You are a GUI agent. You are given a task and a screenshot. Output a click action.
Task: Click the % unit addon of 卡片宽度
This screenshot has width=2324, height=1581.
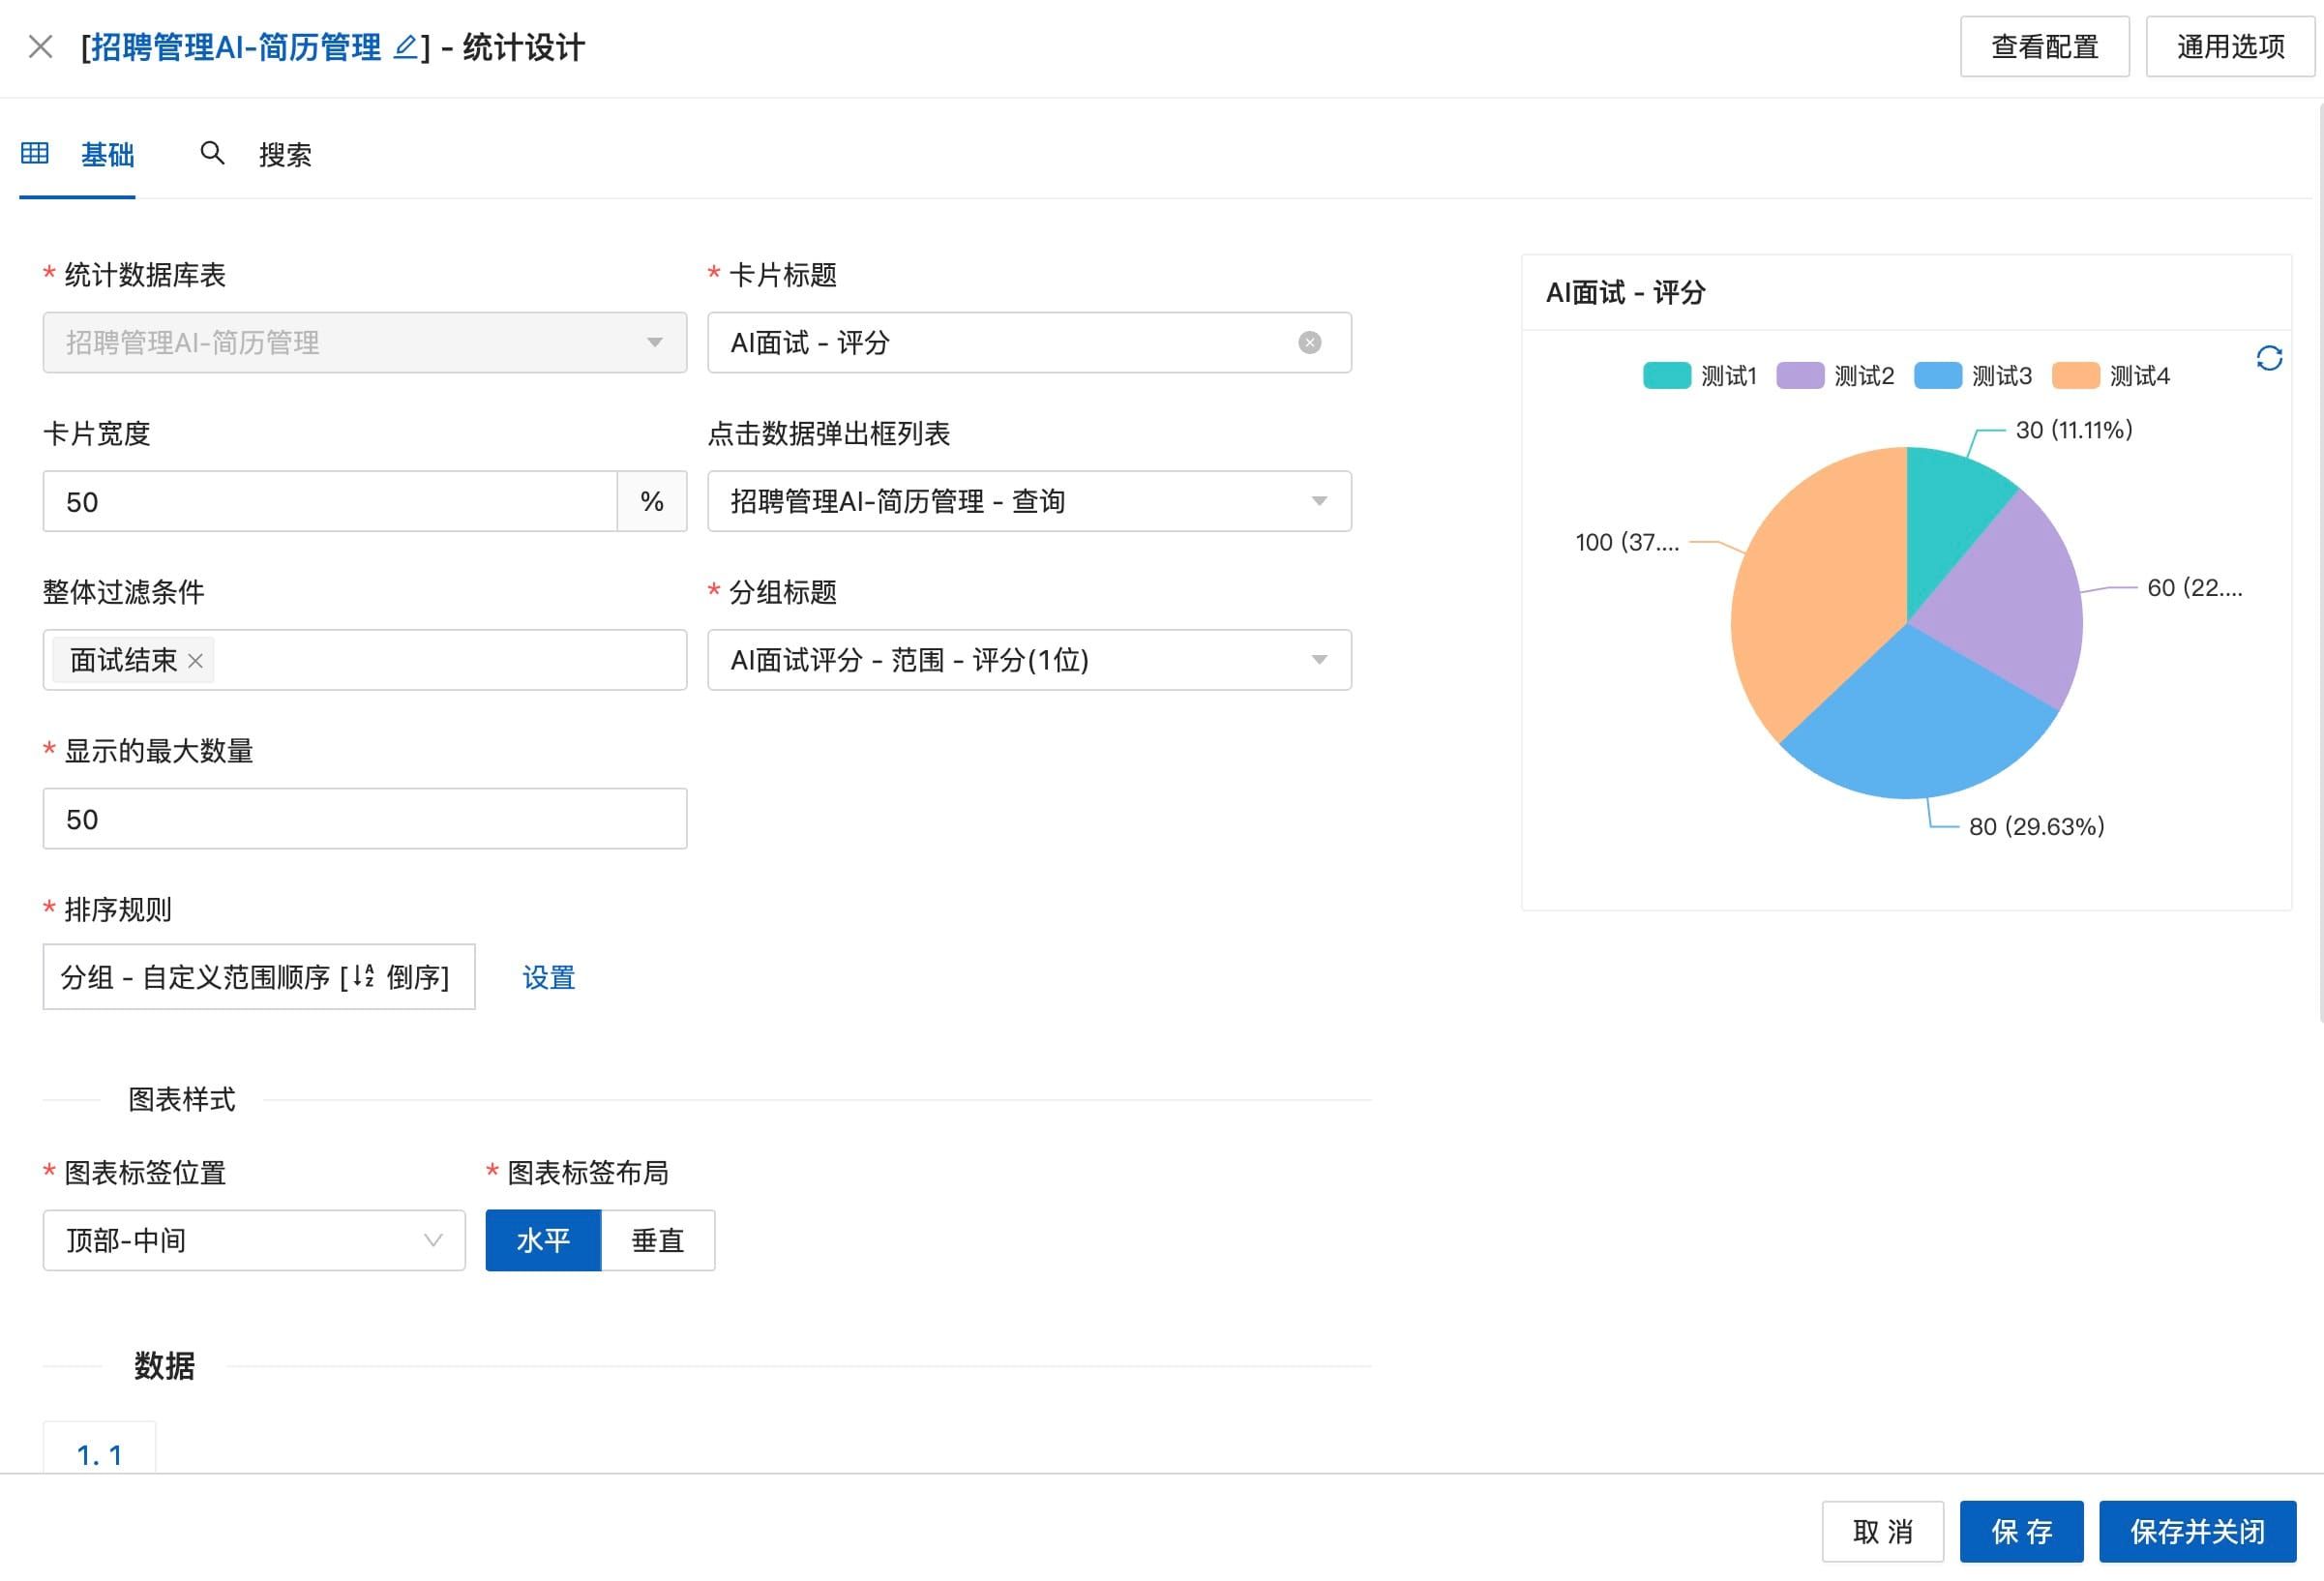coord(652,501)
